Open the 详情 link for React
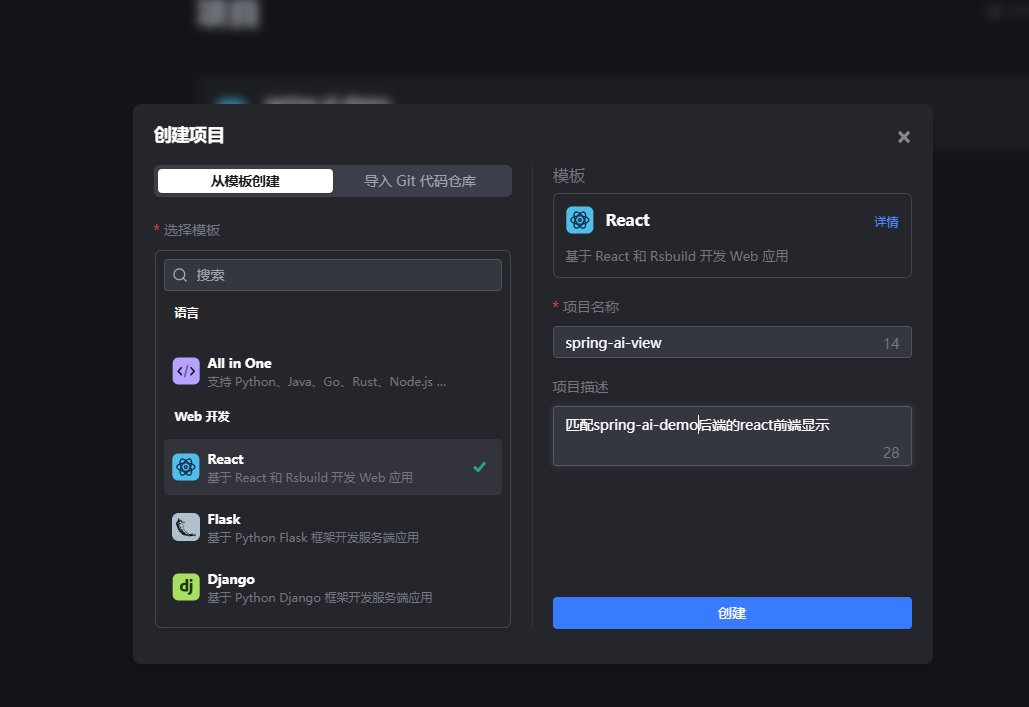The image size is (1029, 707). 886,222
